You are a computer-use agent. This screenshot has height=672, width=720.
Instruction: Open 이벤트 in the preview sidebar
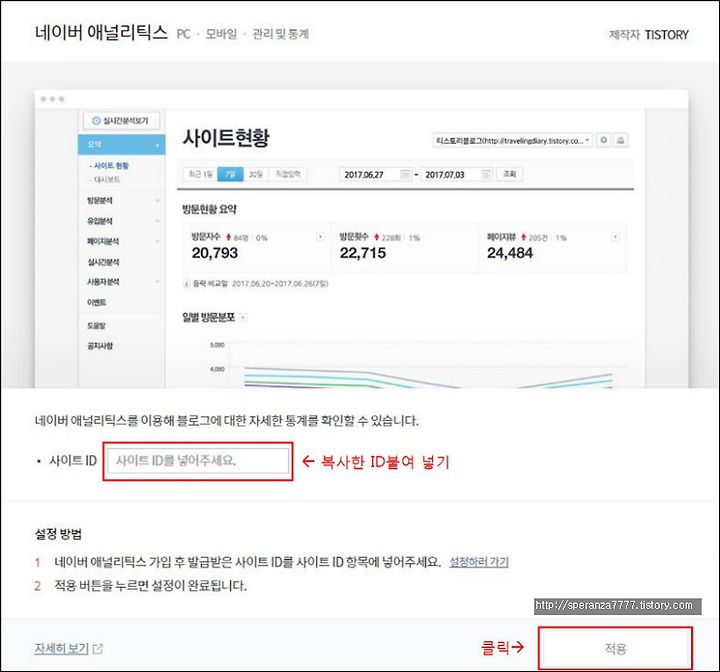click(x=96, y=302)
